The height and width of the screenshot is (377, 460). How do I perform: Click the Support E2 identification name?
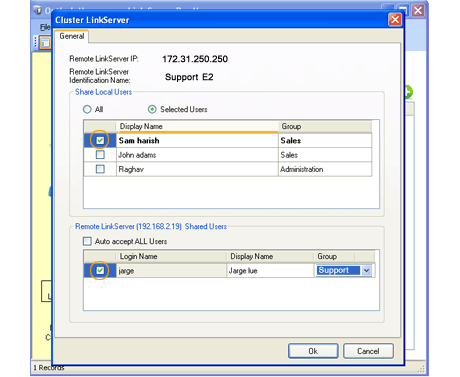(189, 77)
